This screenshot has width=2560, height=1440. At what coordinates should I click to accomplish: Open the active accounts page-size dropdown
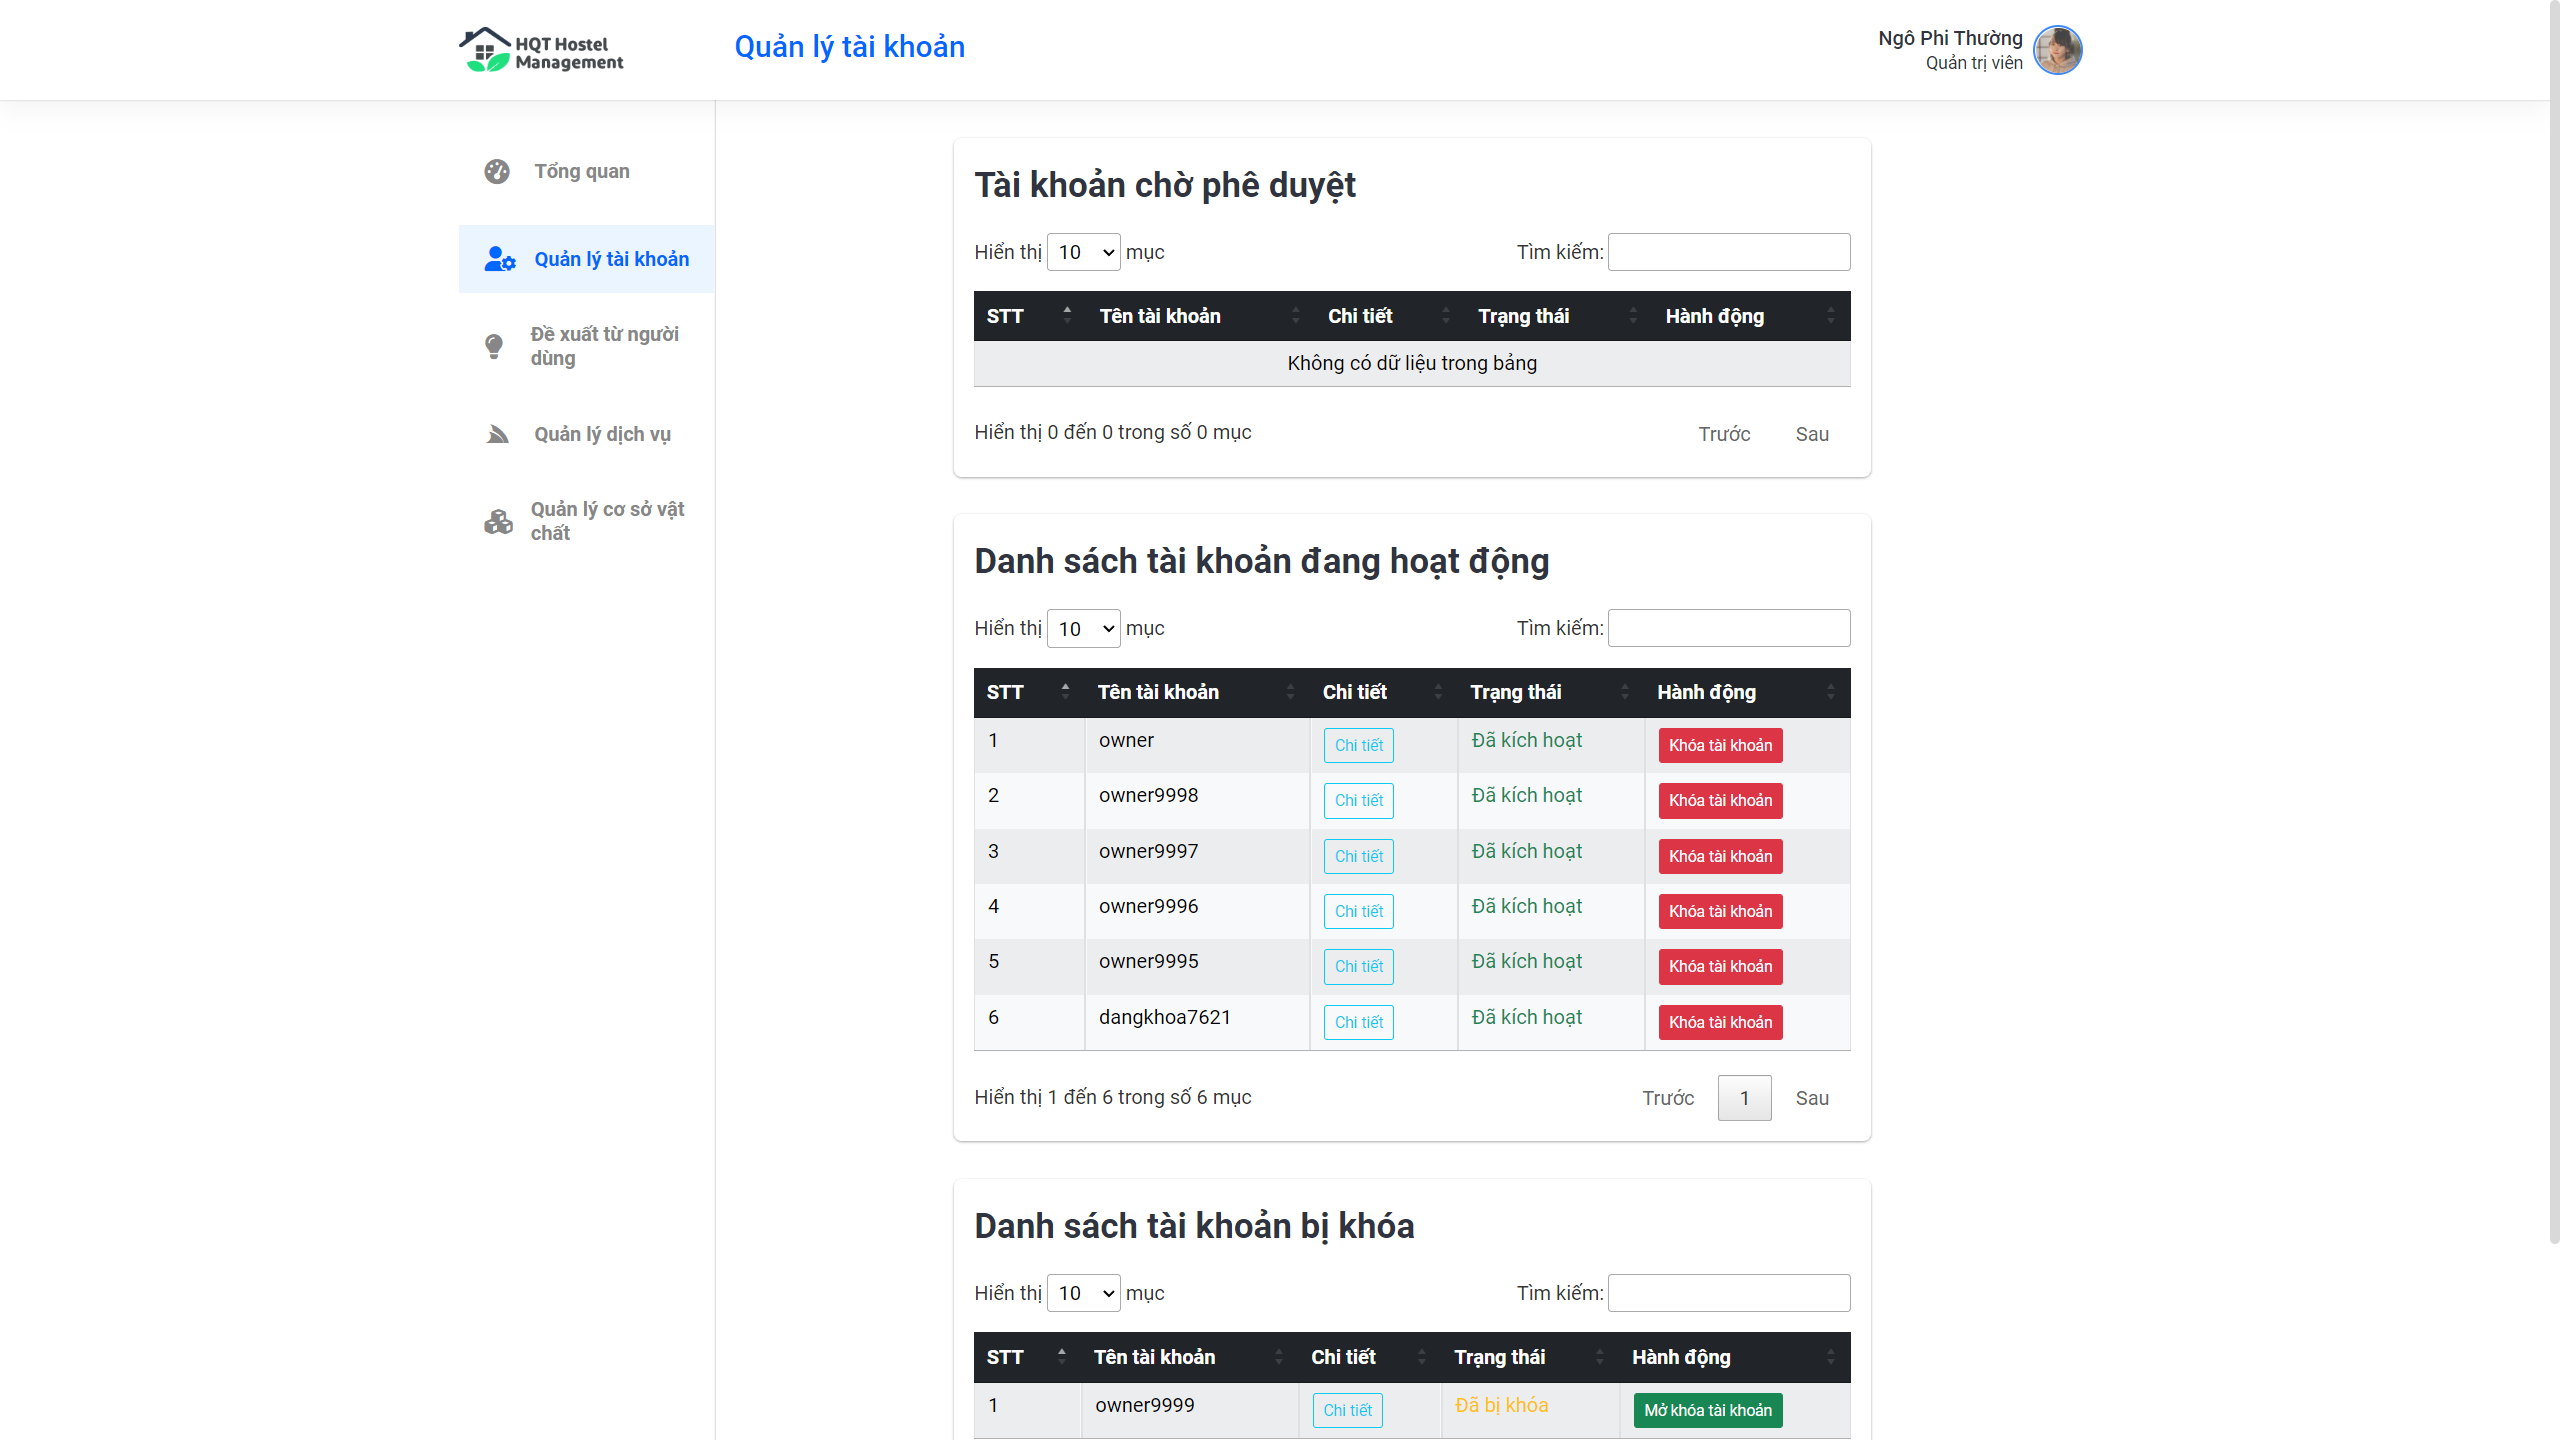tap(1083, 628)
